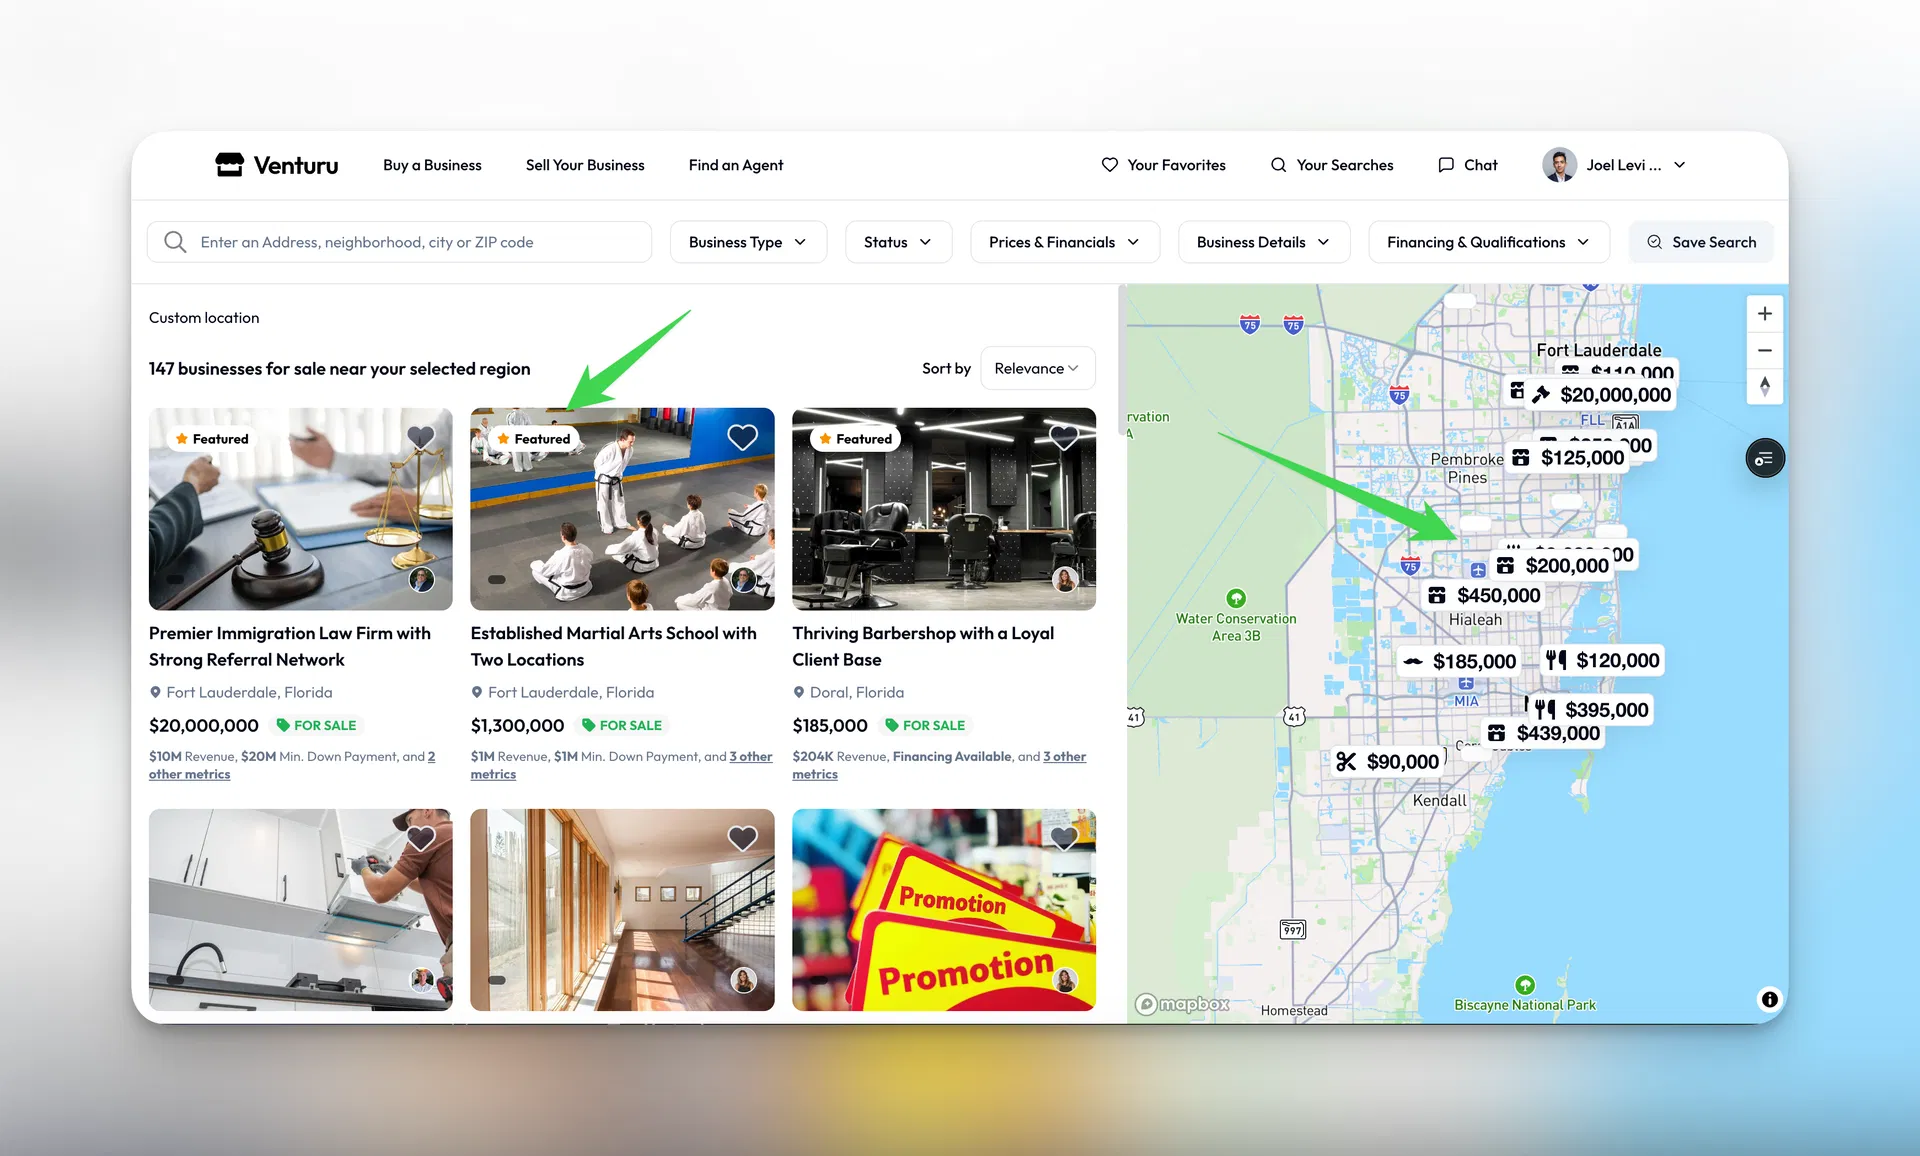The image size is (1920, 1156).
Task: Click the Venturu storefront logo icon
Action: (229, 165)
